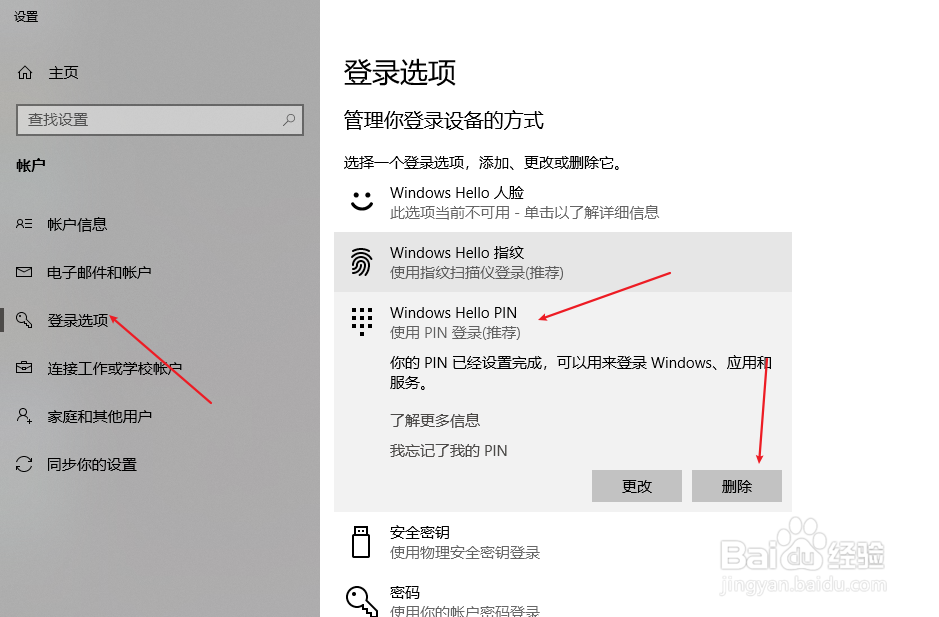Click the magnifier search icon
The width and height of the screenshot is (939, 617).
pos(289,120)
